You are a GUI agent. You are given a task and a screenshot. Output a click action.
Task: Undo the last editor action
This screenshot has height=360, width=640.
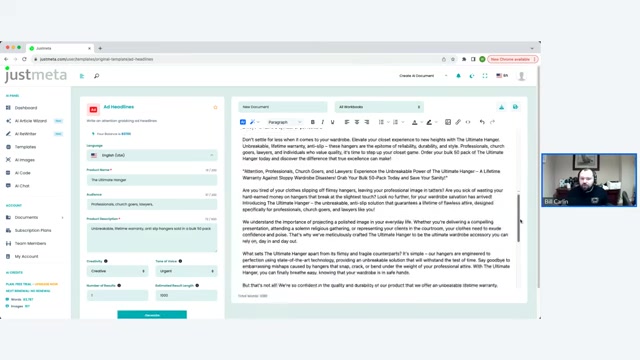coord(482,122)
